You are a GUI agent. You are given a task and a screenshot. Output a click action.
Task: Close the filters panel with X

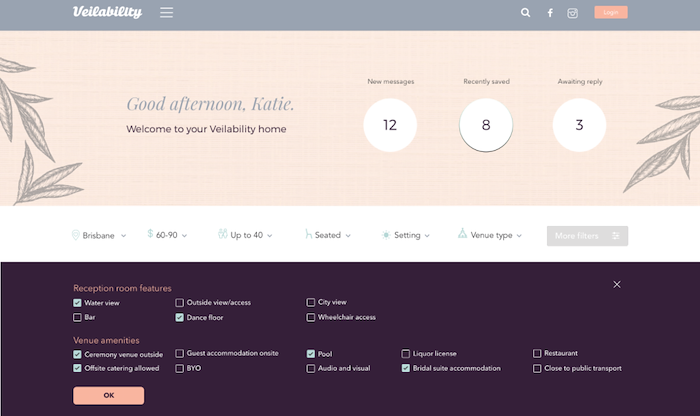pyautogui.click(x=617, y=284)
